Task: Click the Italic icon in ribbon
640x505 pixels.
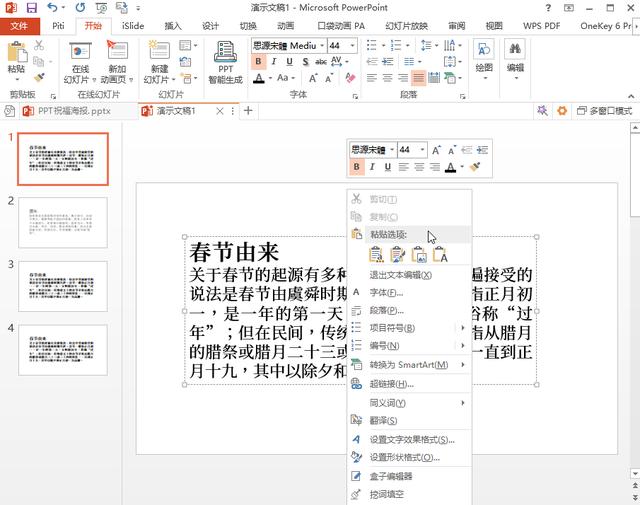Action: coord(274,62)
